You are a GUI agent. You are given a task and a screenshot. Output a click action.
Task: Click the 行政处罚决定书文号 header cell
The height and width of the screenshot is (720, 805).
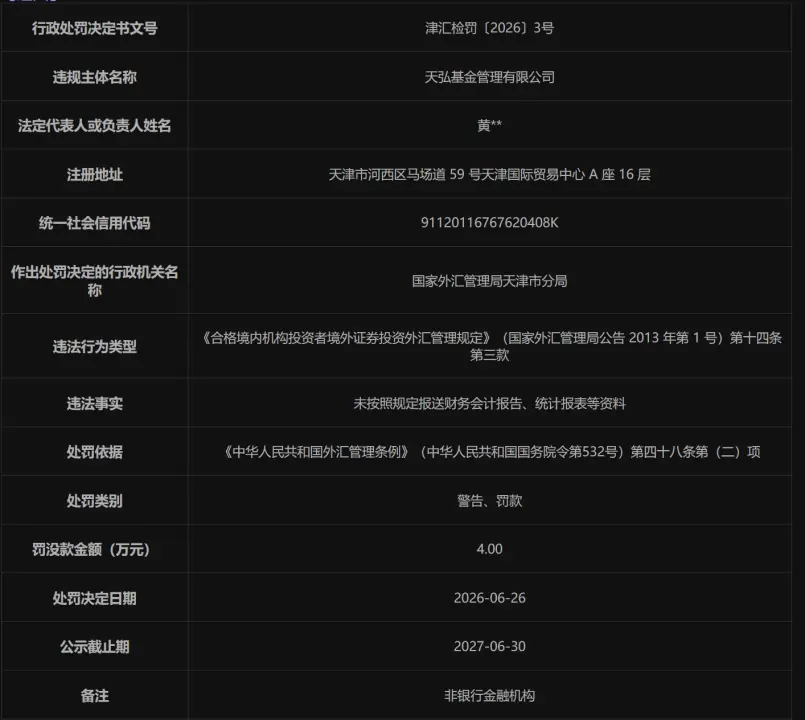click(x=94, y=28)
